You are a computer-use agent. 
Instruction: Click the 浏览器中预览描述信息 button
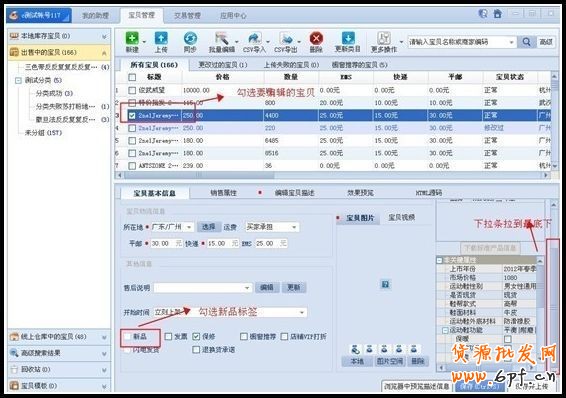click(417, 386)
